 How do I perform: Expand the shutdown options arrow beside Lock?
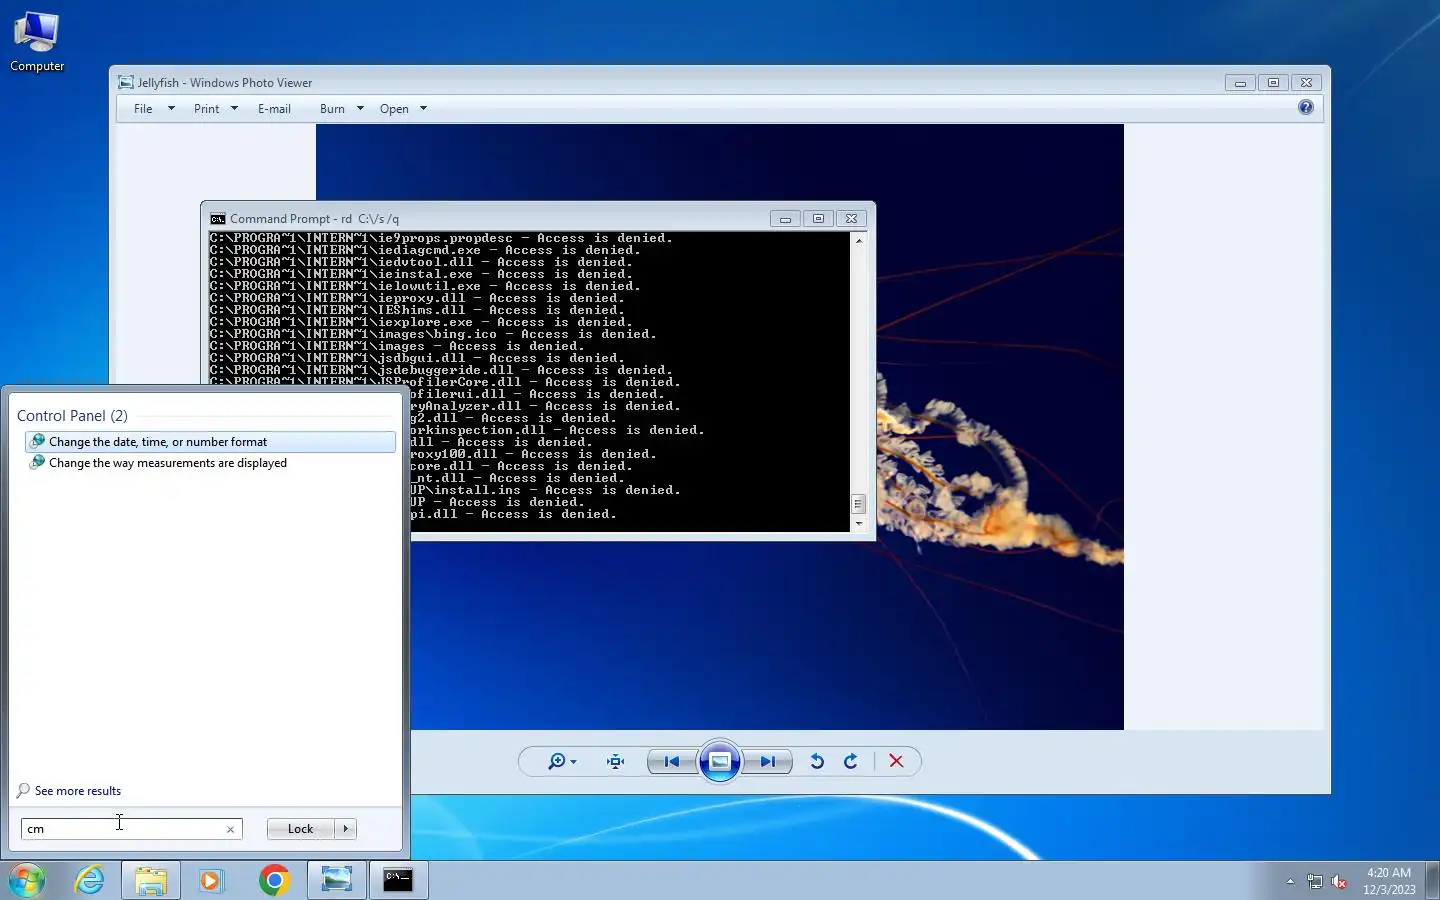[x=346, y=829]
